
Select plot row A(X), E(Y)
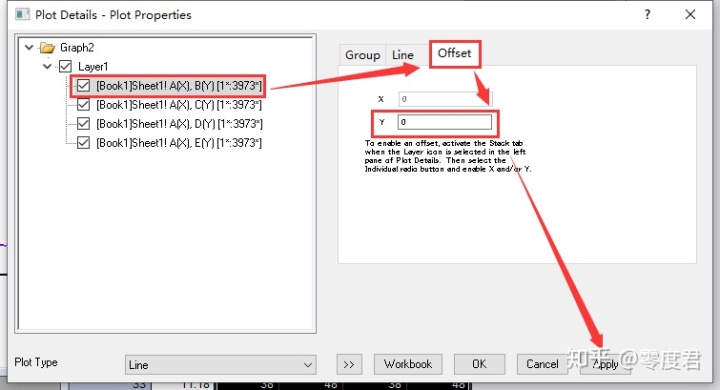point(179,143)
